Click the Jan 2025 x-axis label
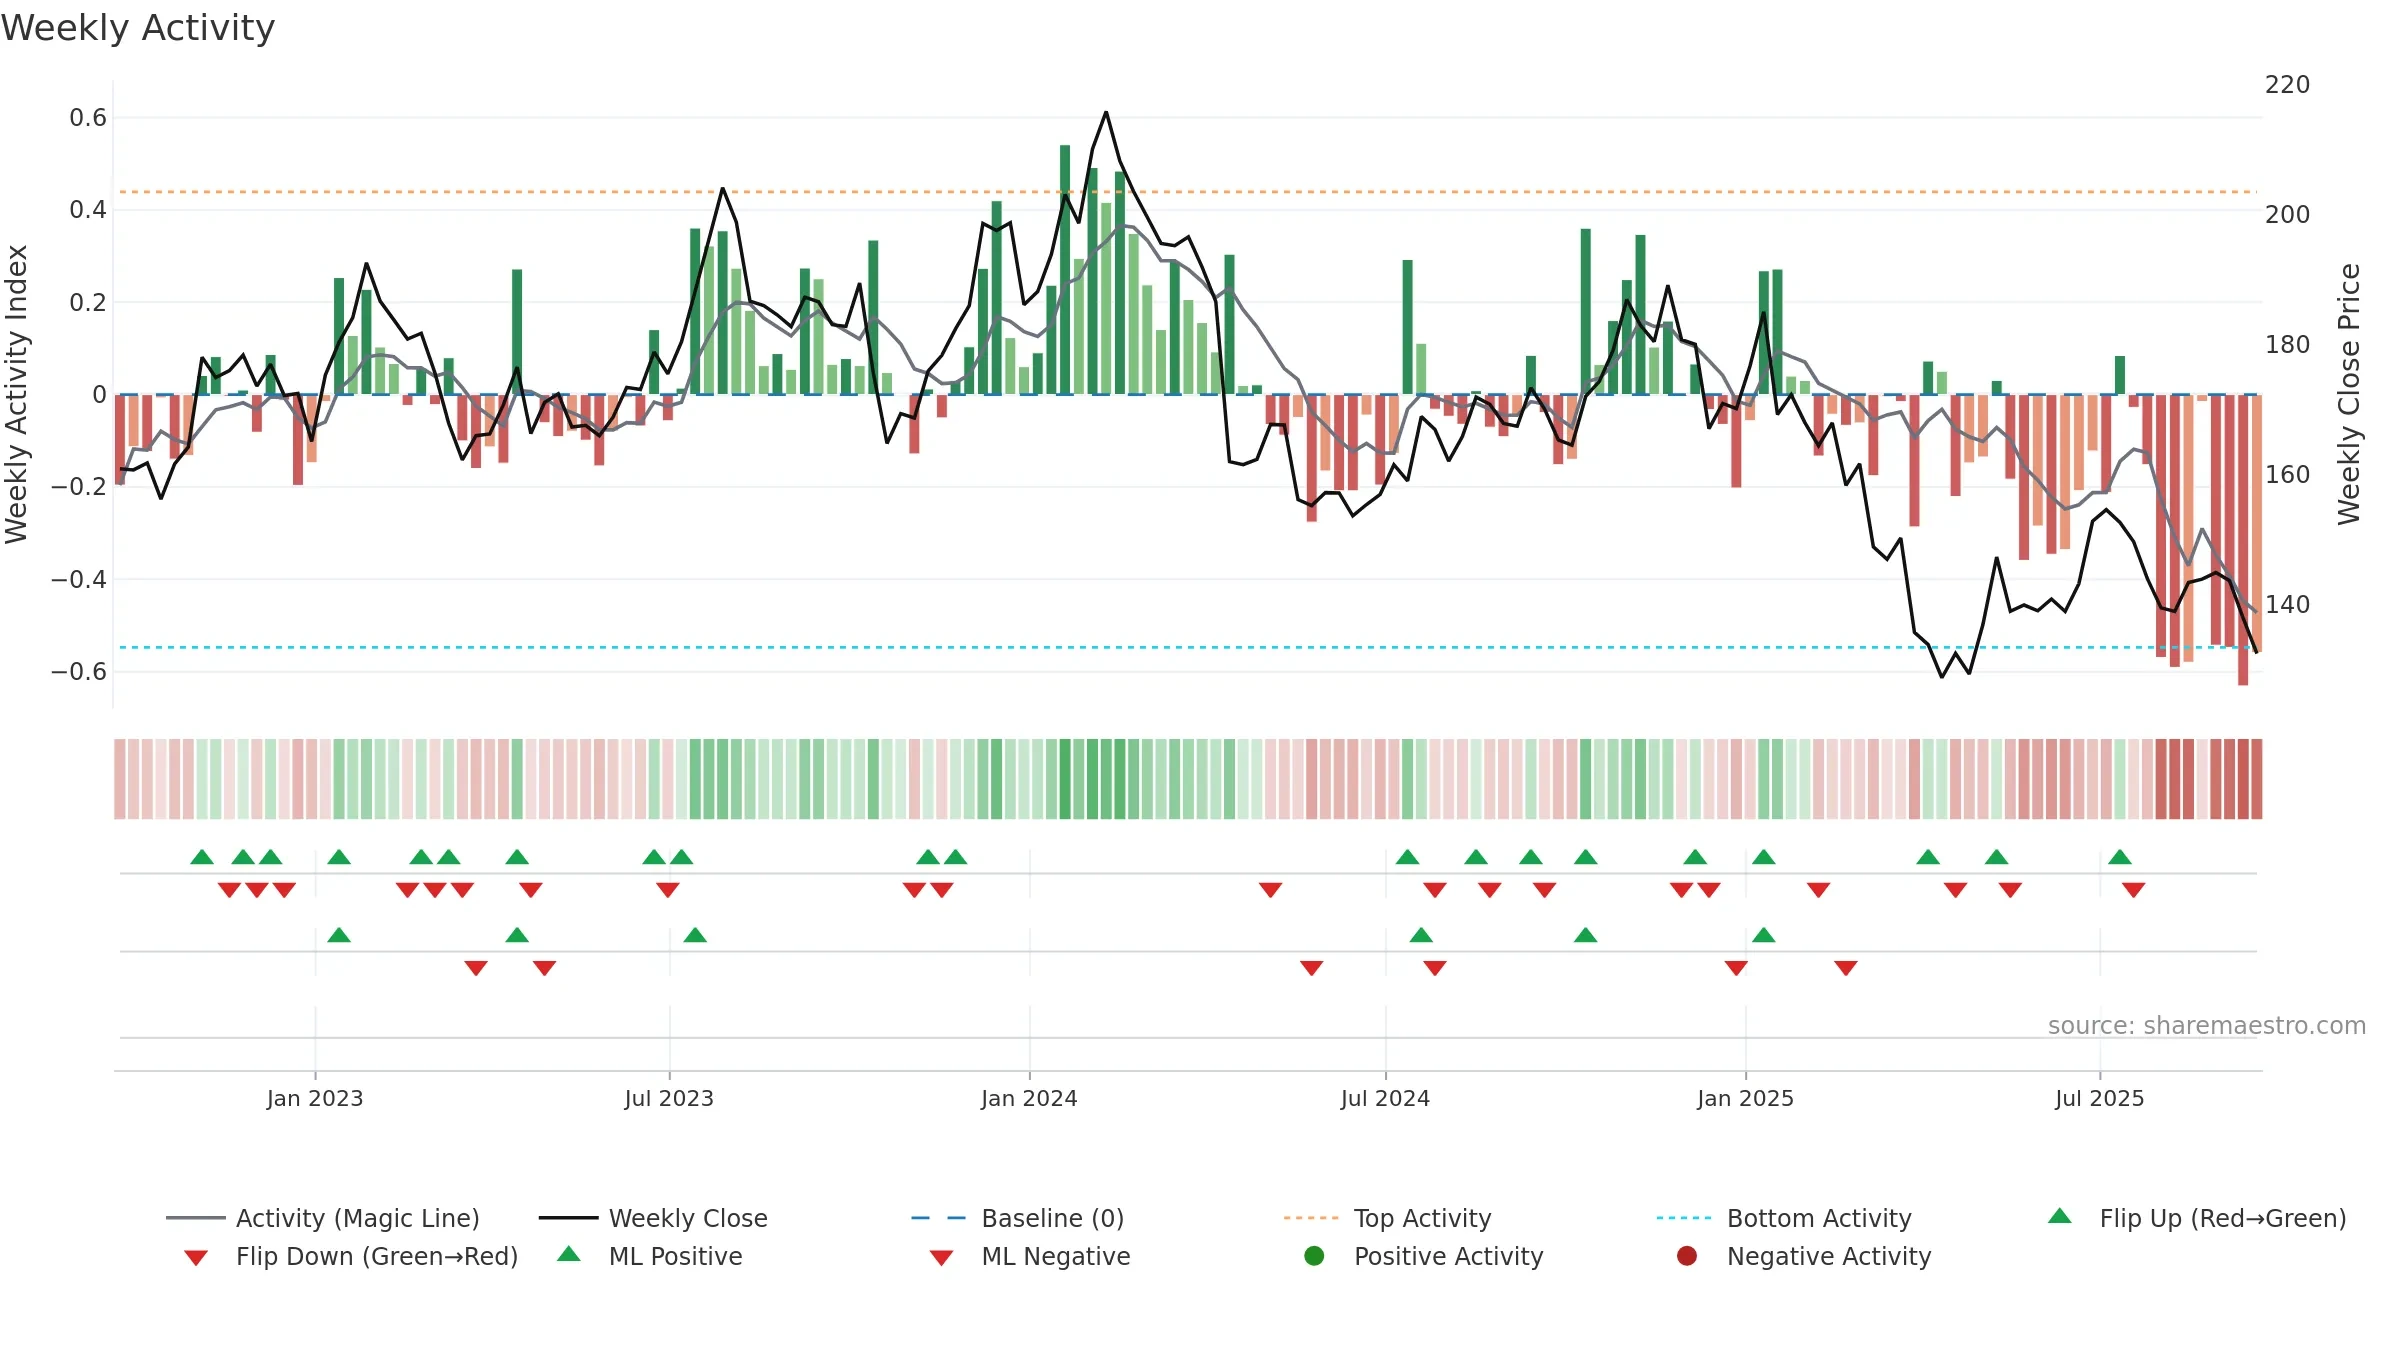The width and height of the screenshot is (2400, 1350). click(1745, 1098)
